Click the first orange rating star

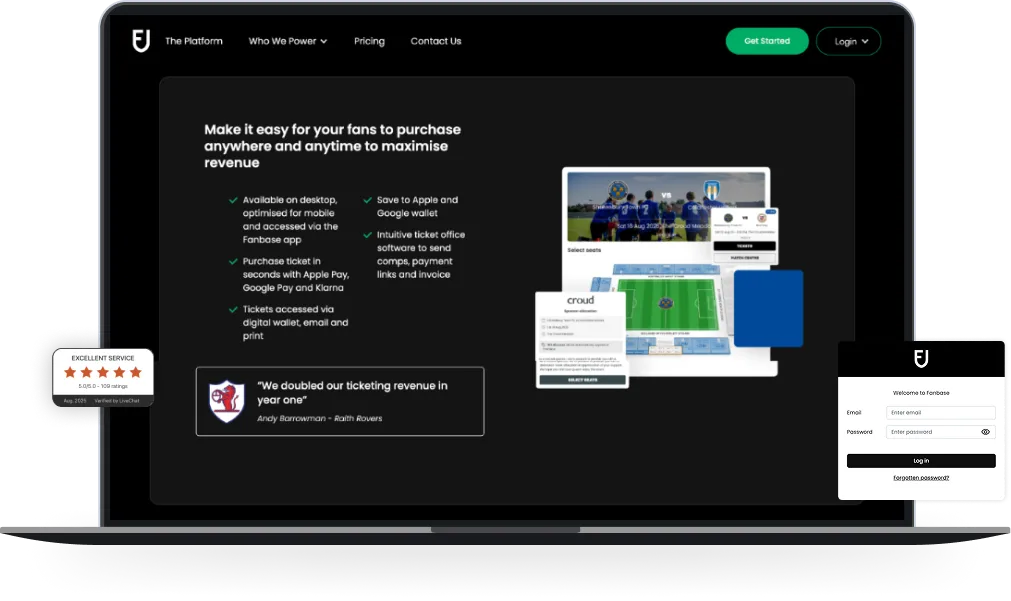(x=70, y=373)
